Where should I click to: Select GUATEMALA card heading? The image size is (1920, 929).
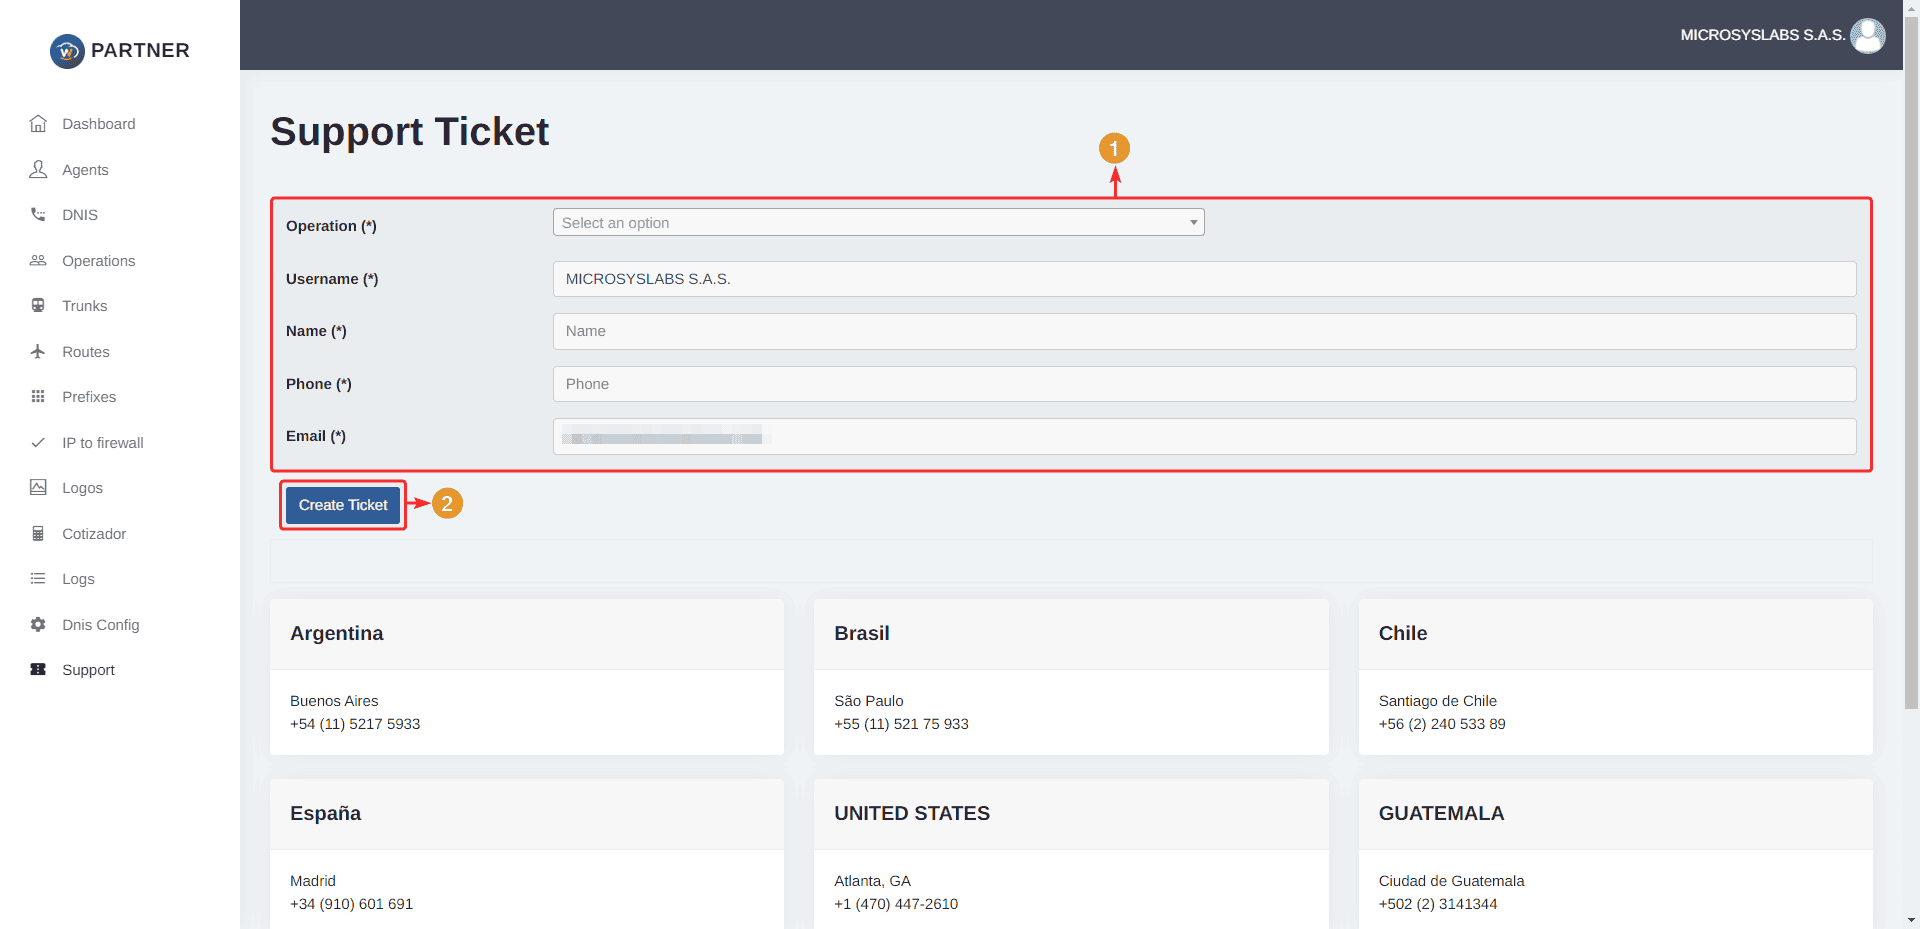point(1442,813)
